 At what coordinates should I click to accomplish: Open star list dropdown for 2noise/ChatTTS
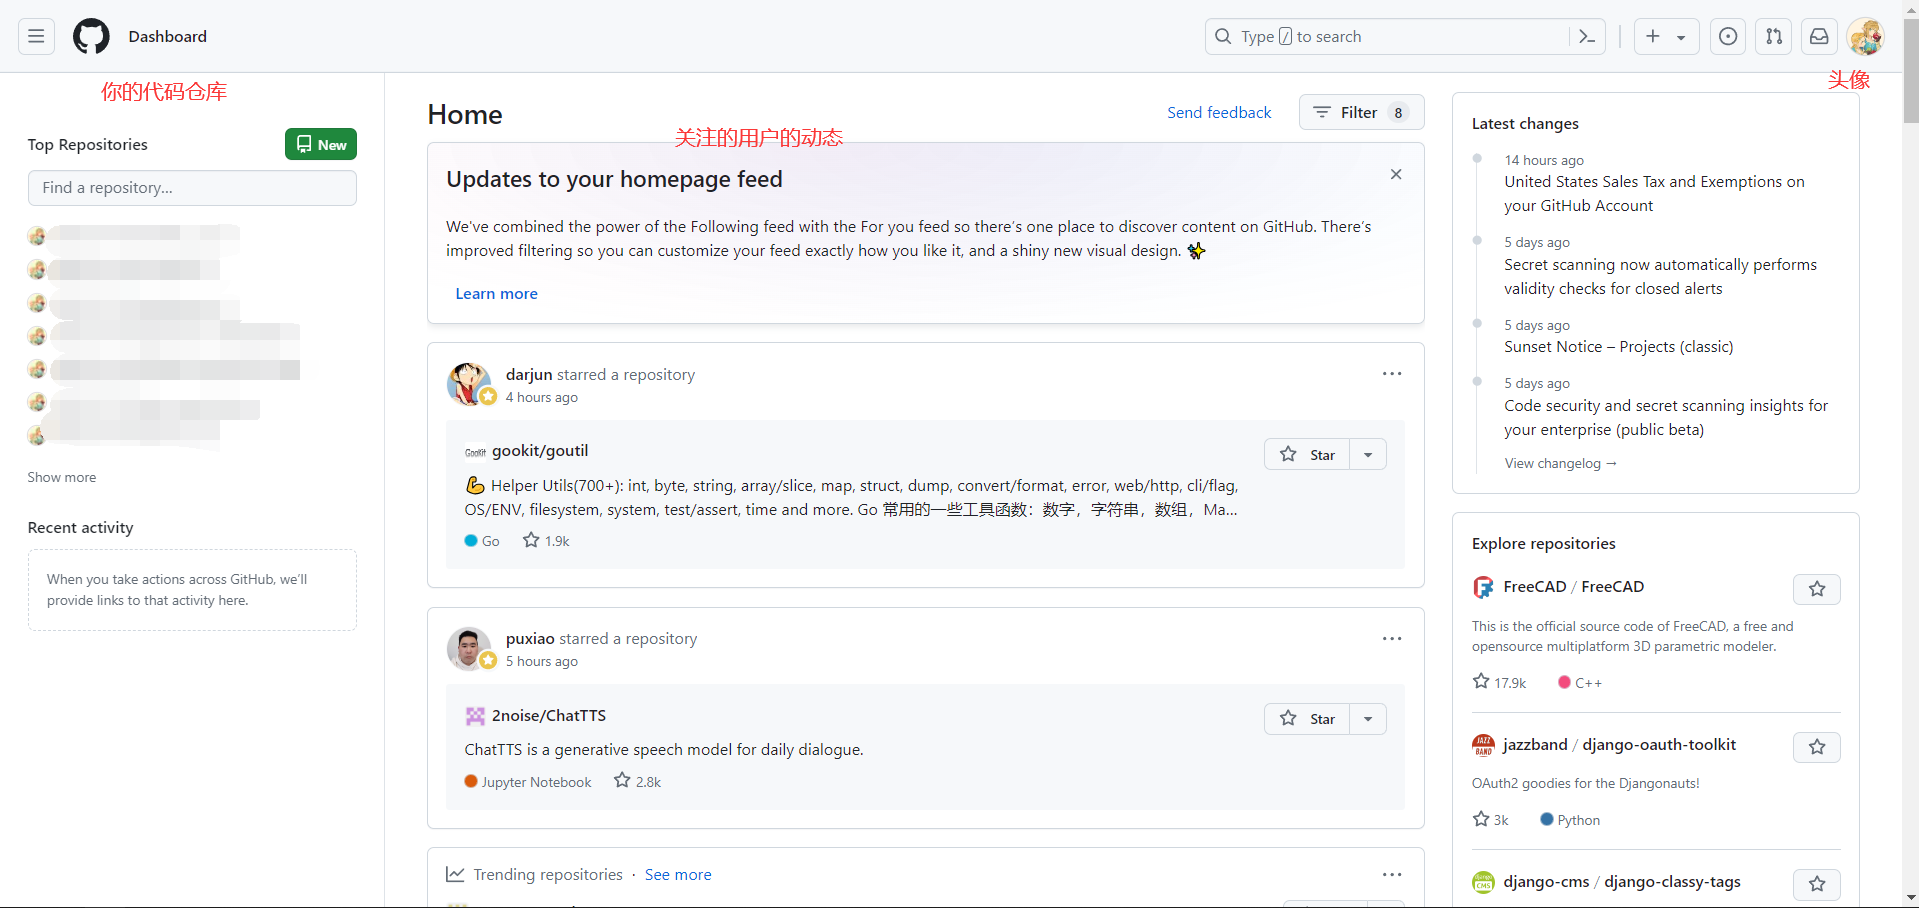1368,719
